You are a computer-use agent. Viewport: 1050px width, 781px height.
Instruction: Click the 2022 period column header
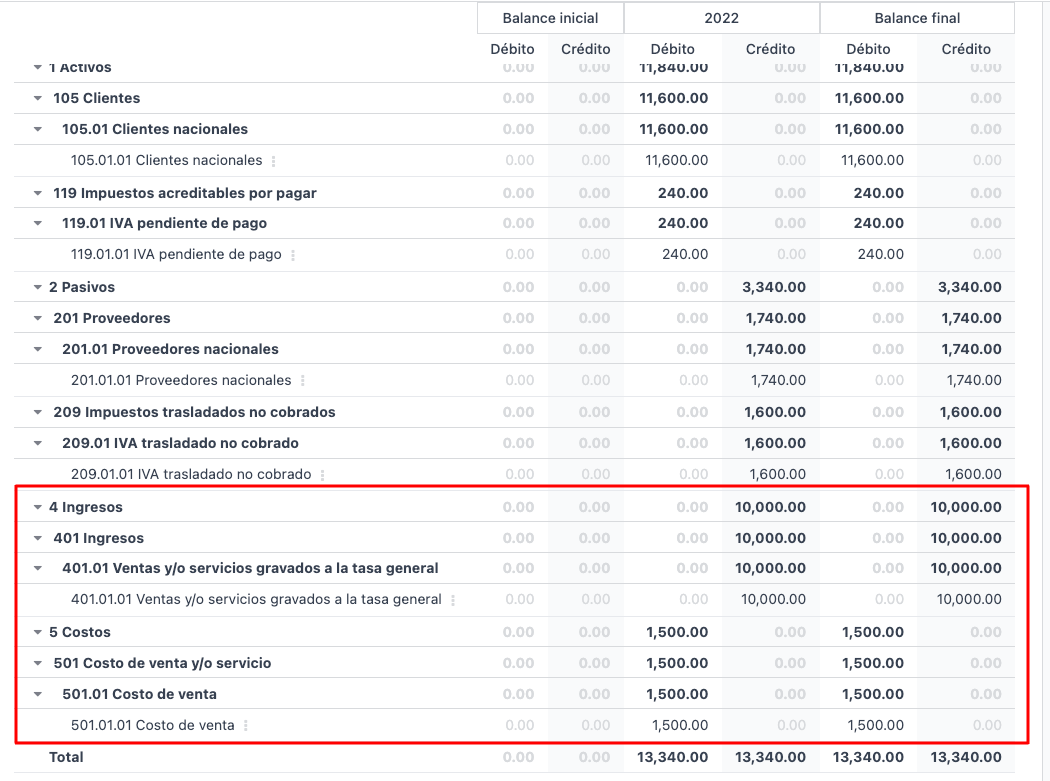[x=721, y=18]
